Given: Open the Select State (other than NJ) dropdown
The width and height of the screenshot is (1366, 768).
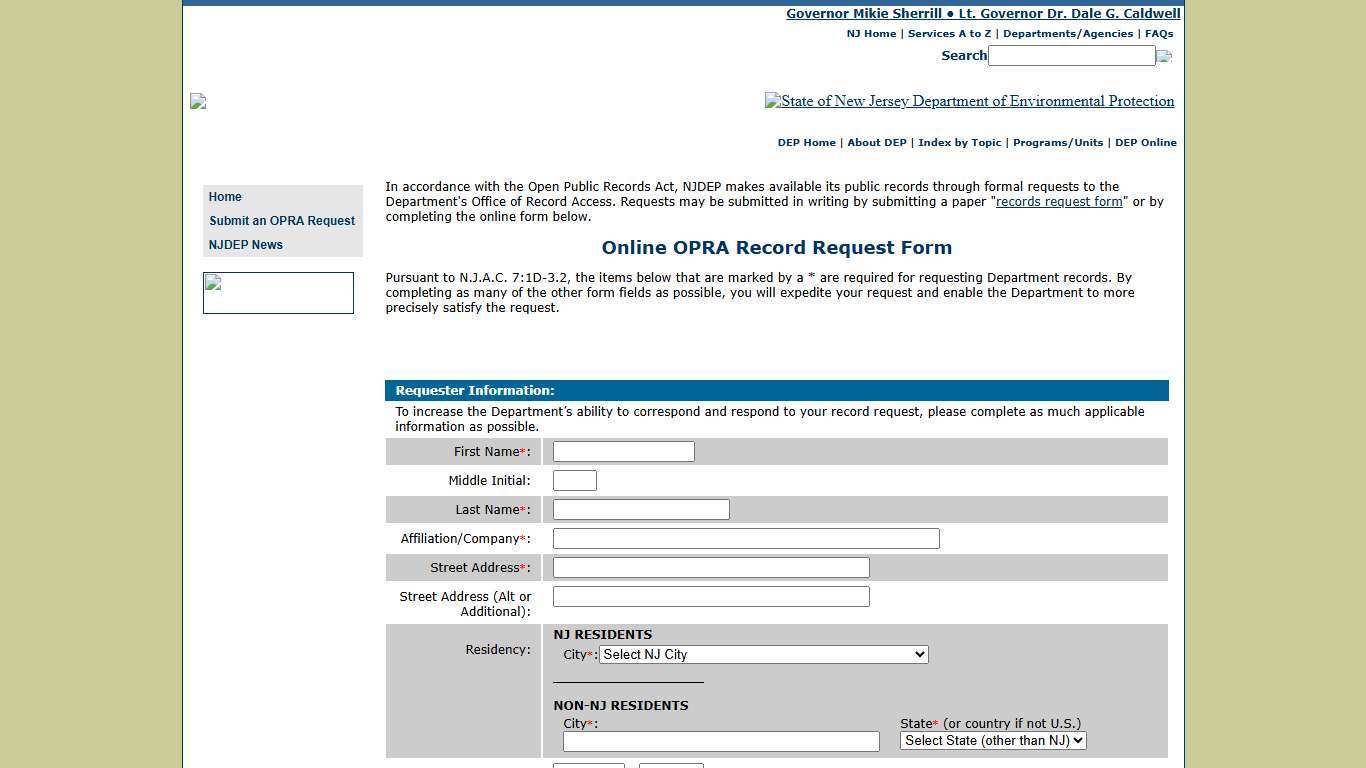Looking at the screenshot, I should [x=991, y=740].
